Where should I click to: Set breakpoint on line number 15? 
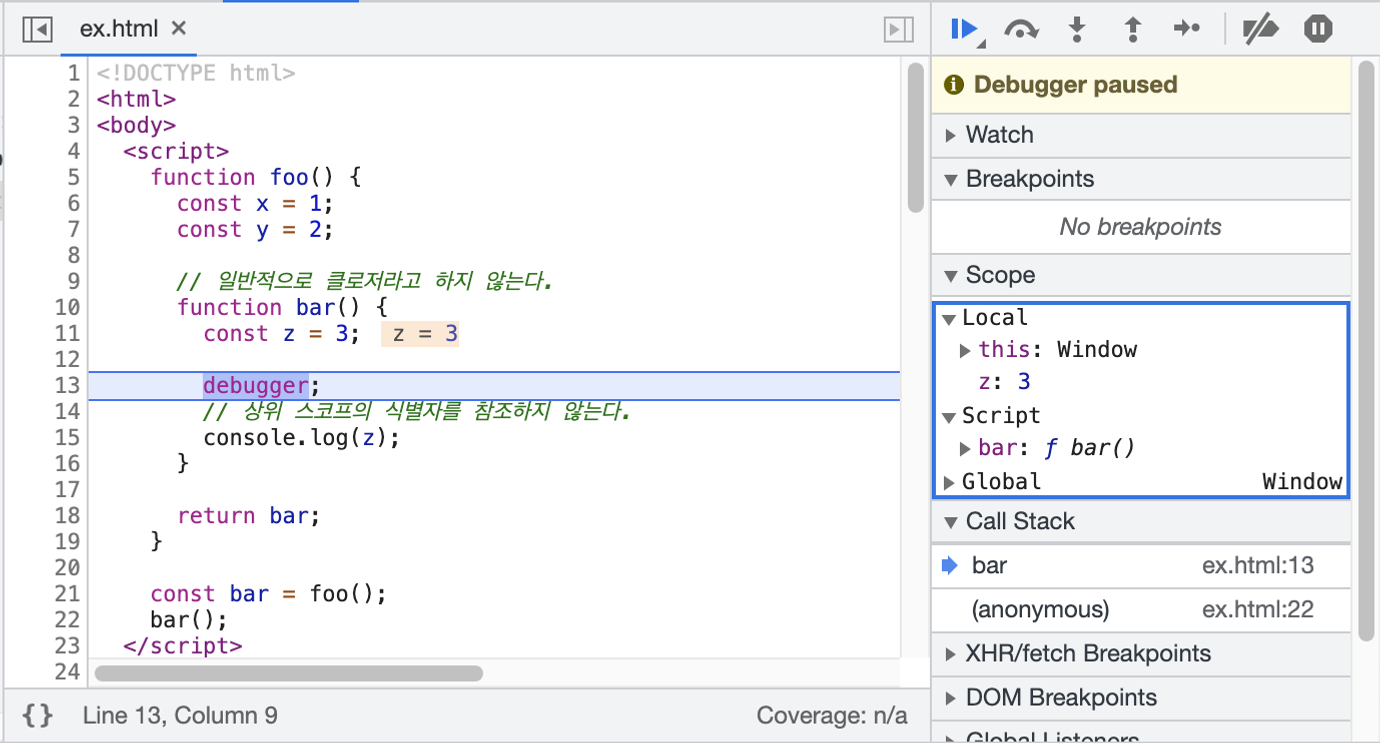67,438
